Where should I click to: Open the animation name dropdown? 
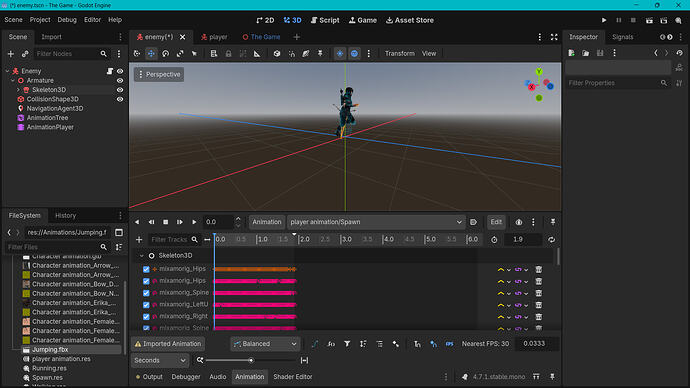click(375, 222)
